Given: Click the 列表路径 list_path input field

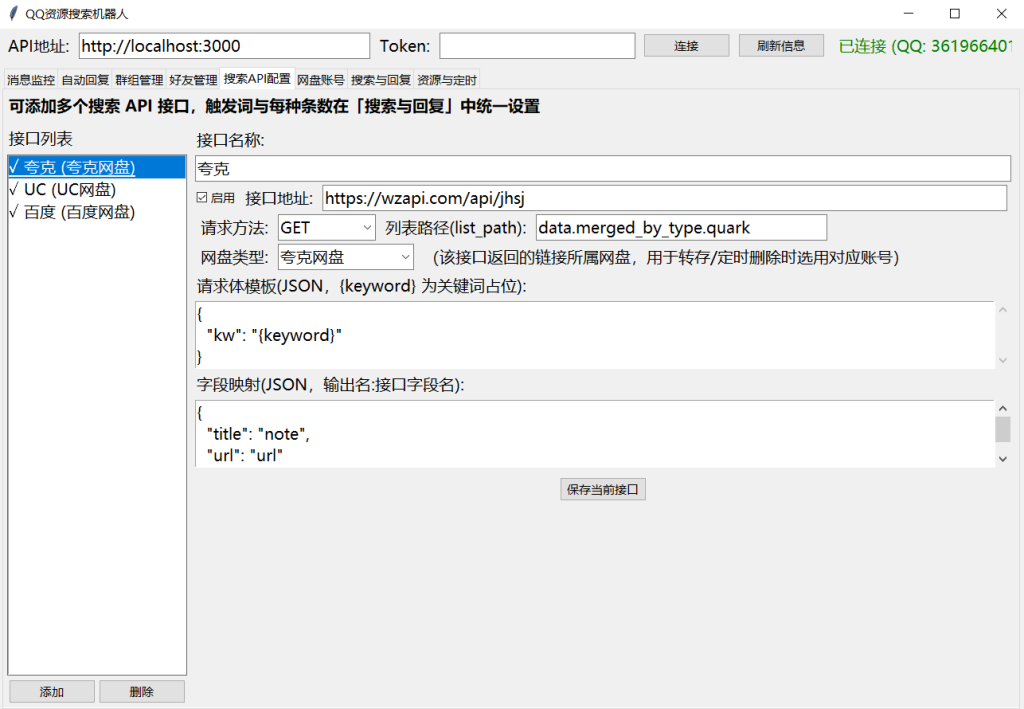Looking at the screenshot, I should click(x=681, y=228).
